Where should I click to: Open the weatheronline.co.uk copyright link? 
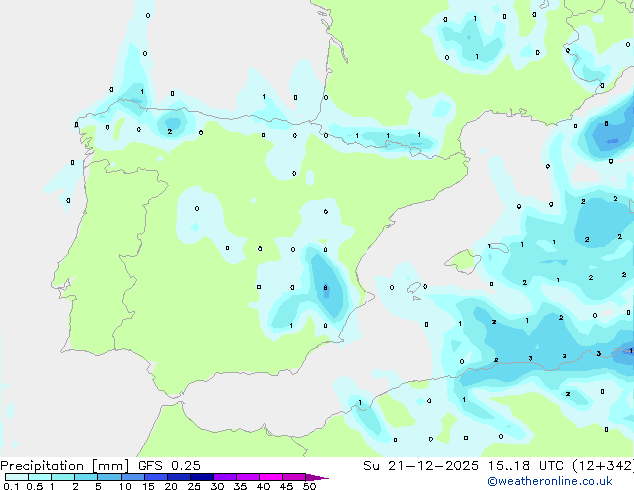[x=550, y=481]
